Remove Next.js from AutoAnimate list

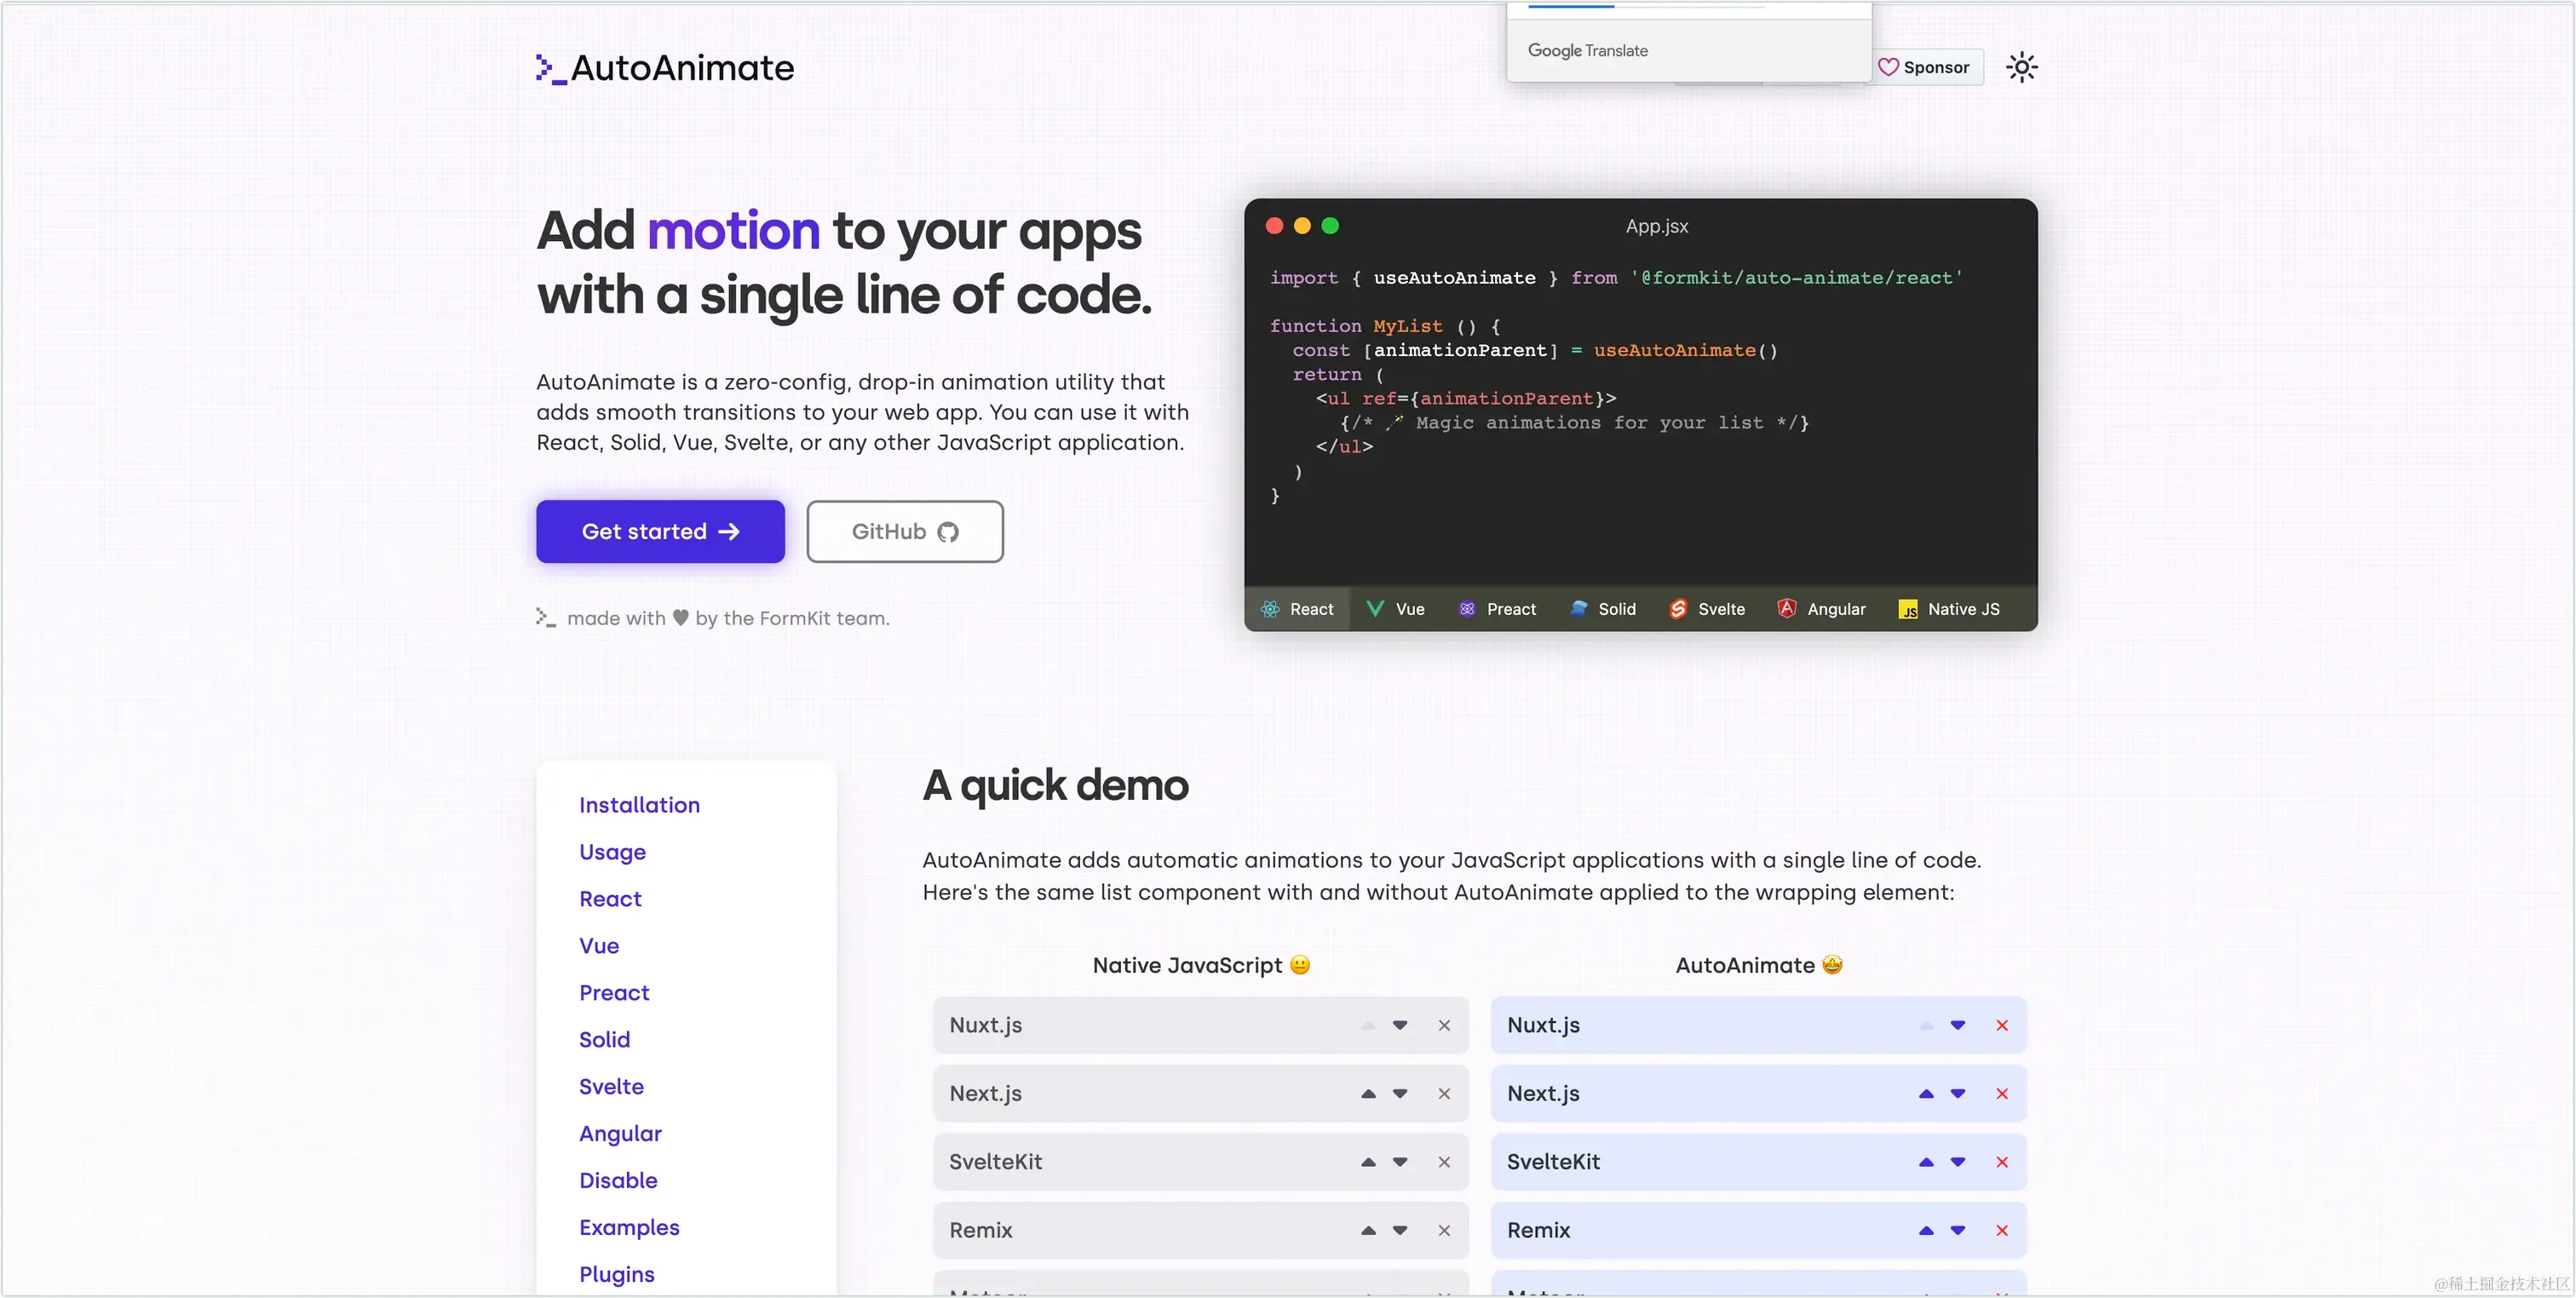pos(2002,1094)
